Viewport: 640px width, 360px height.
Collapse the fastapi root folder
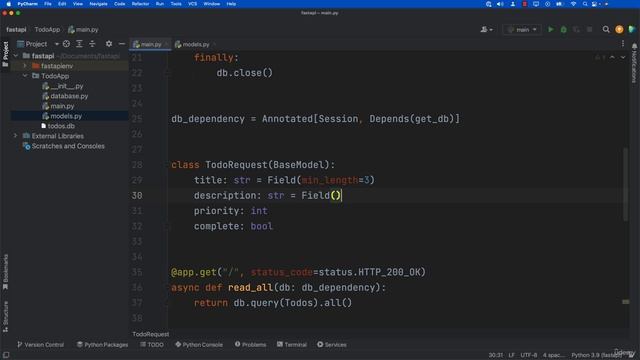point(16,56)
